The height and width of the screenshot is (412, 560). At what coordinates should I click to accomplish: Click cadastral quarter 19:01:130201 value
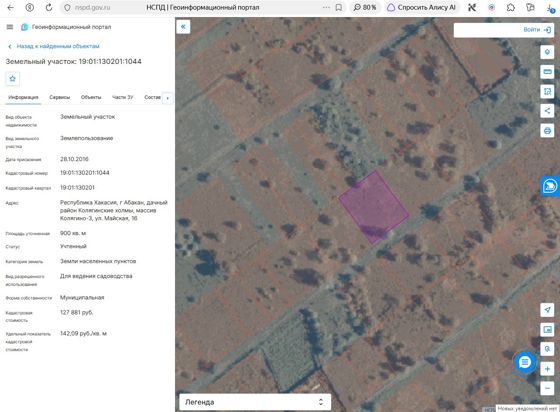77,187
